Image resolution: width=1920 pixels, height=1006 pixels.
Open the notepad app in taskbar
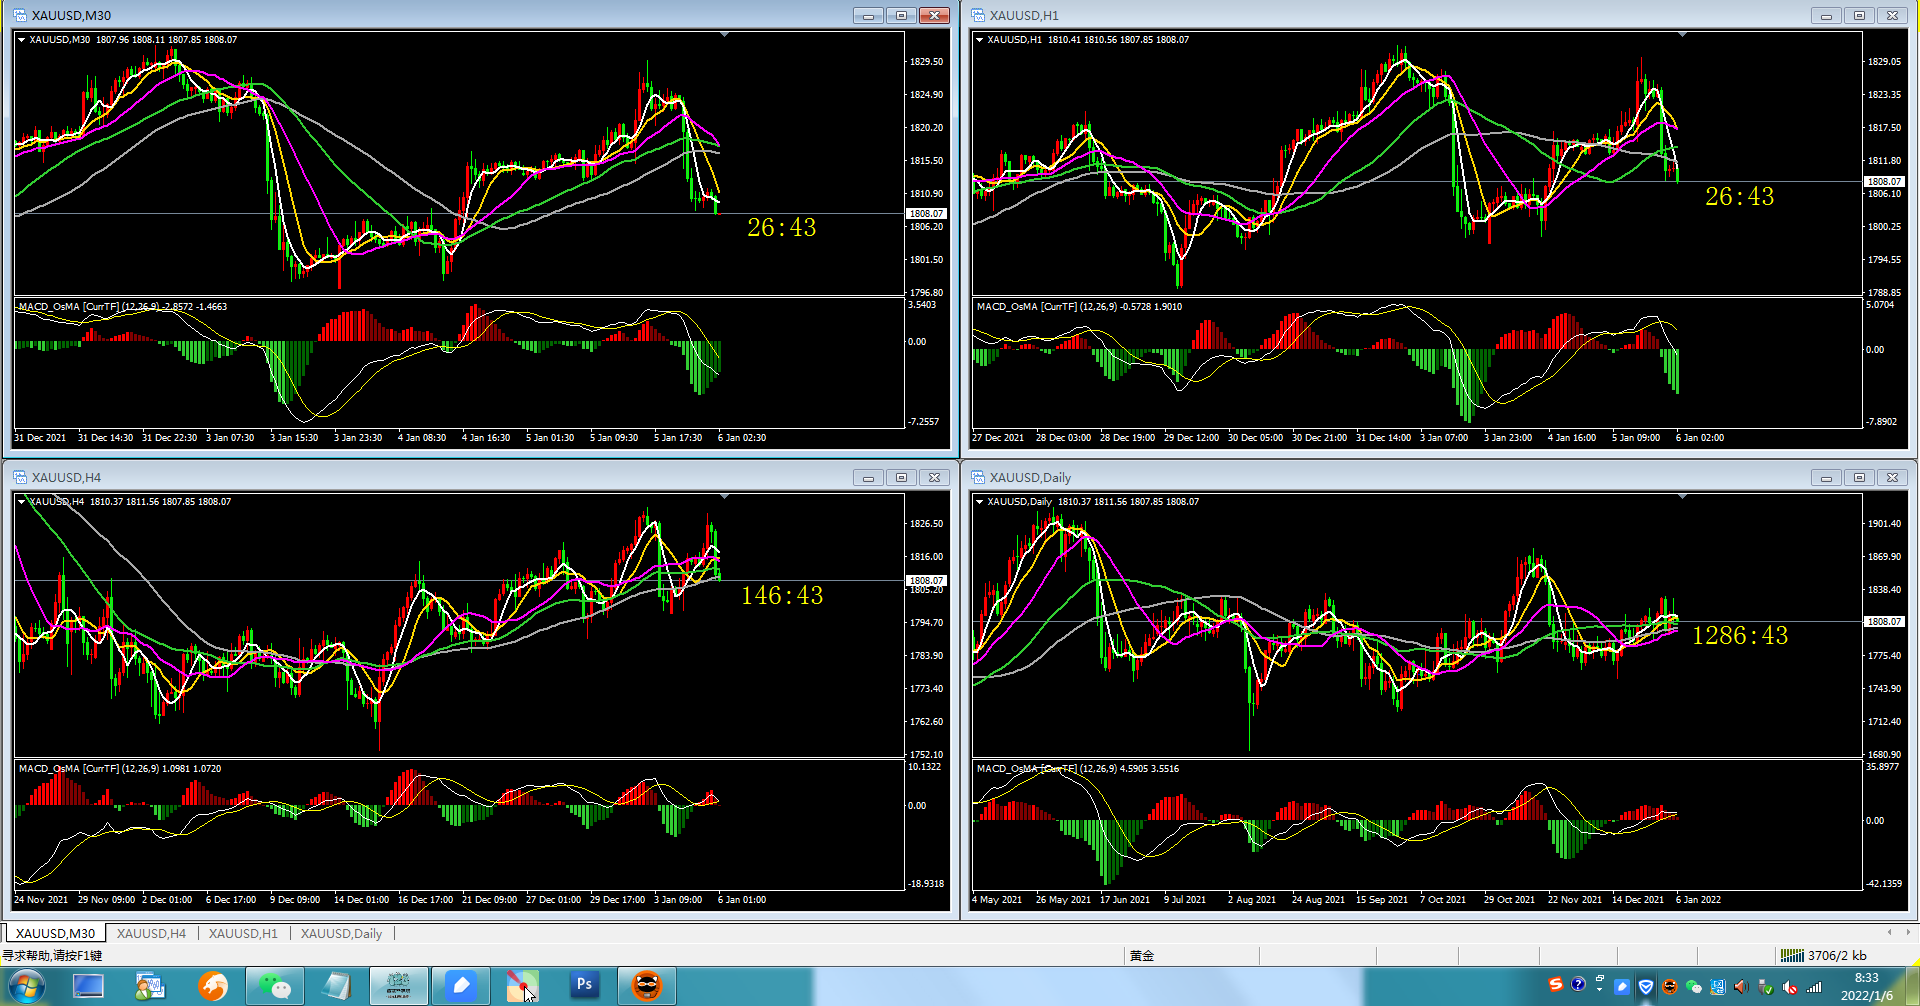[336, 986]
